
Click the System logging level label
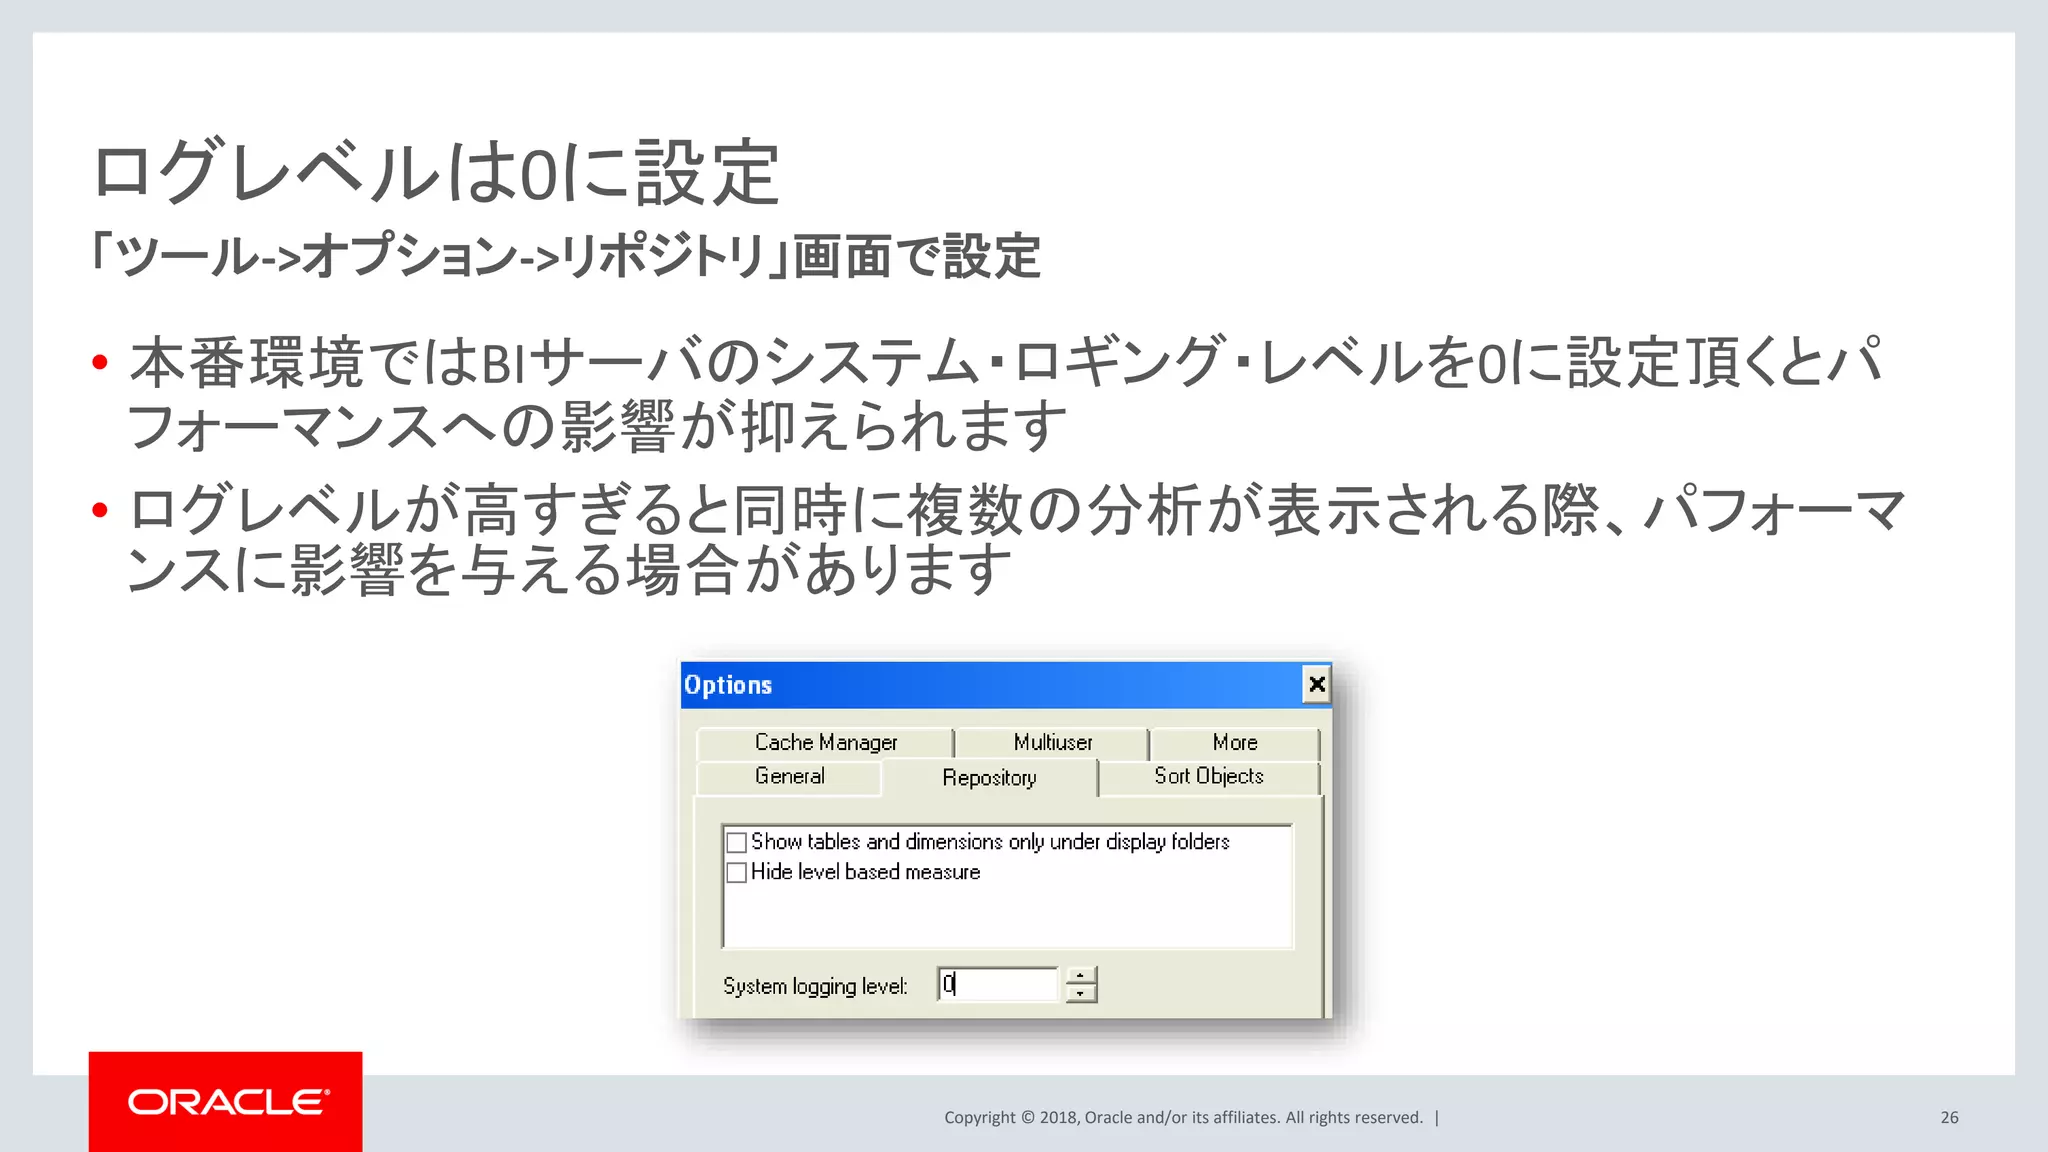tap(815, 986)
